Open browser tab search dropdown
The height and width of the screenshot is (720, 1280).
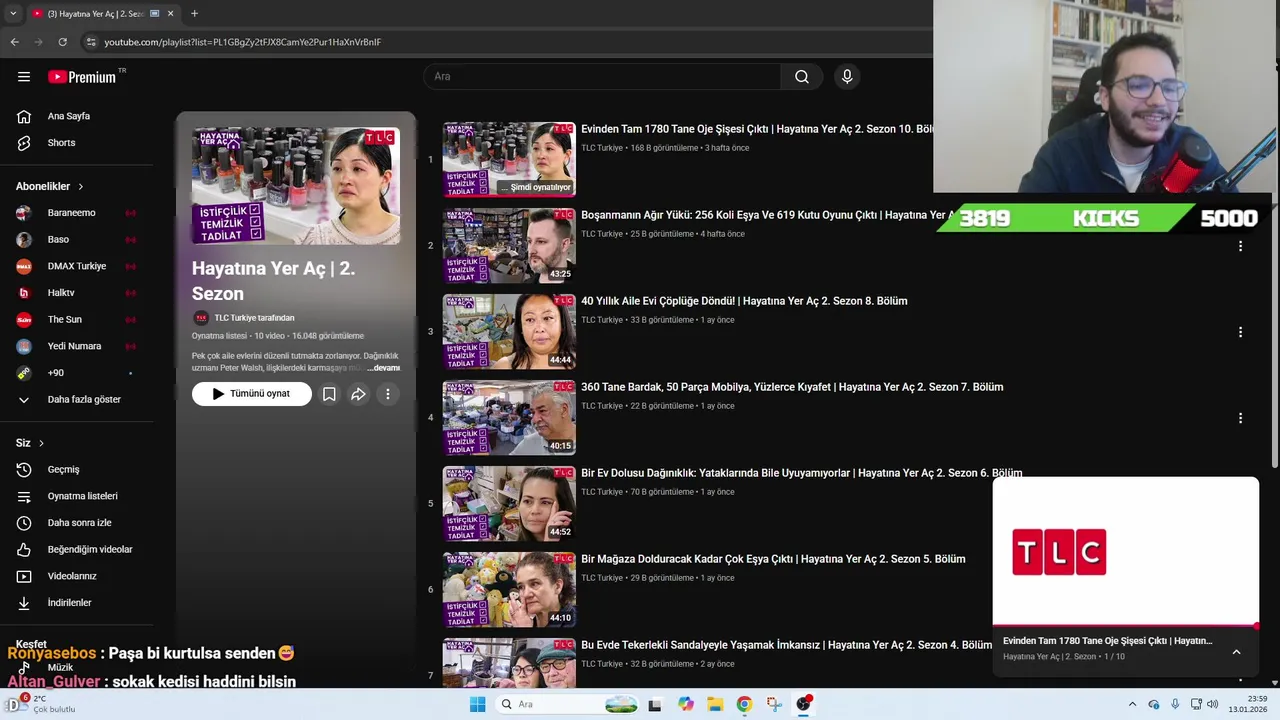coord(12,13)
